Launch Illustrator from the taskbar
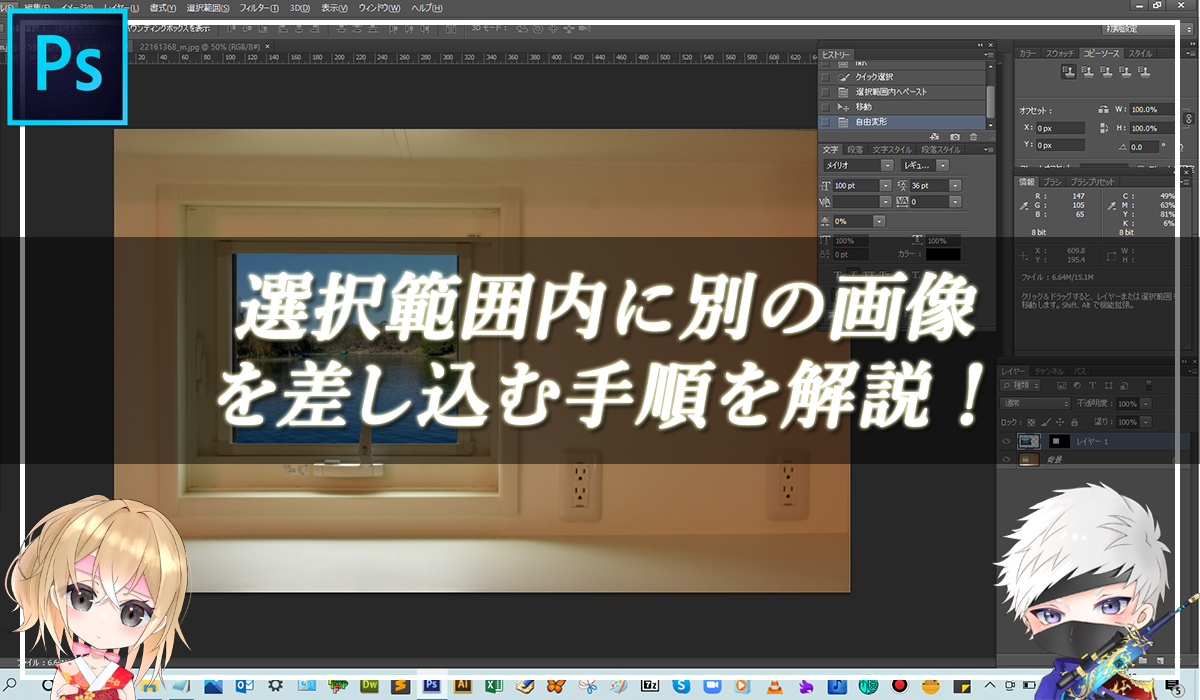Screen dimensions: 1200x700 pos(465,687)
